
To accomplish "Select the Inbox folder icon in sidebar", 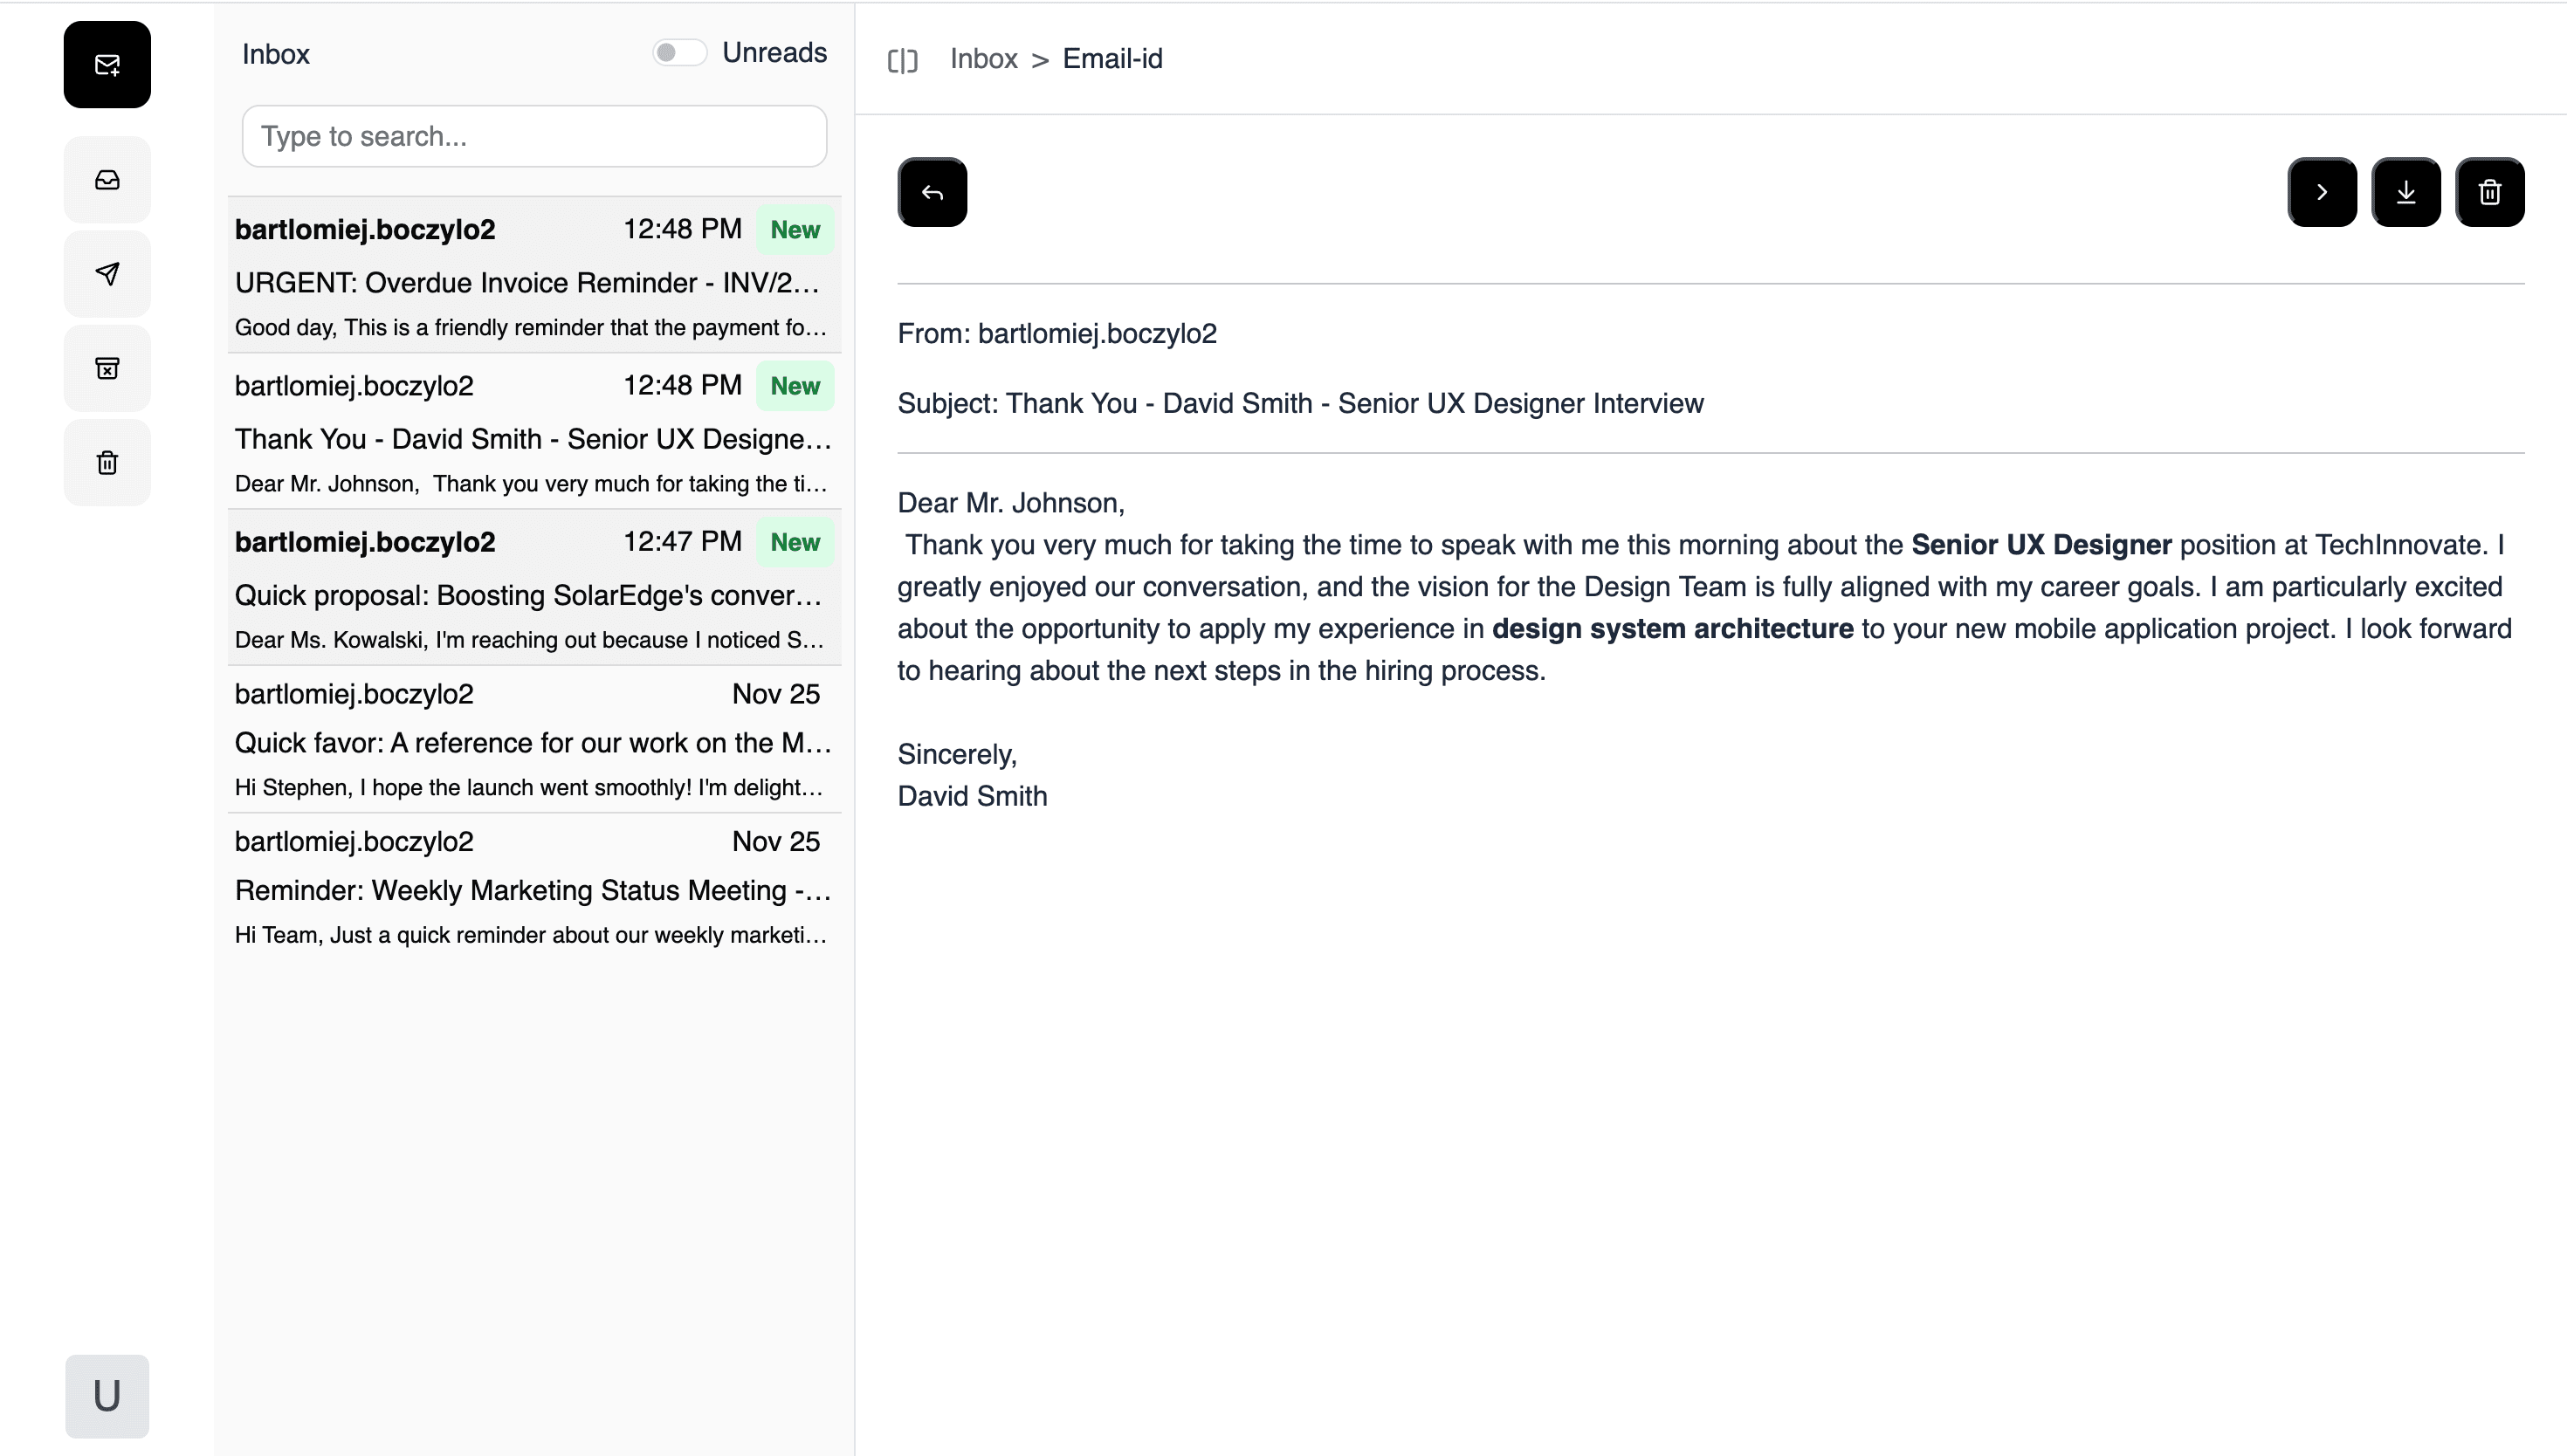I will point(106,179).
